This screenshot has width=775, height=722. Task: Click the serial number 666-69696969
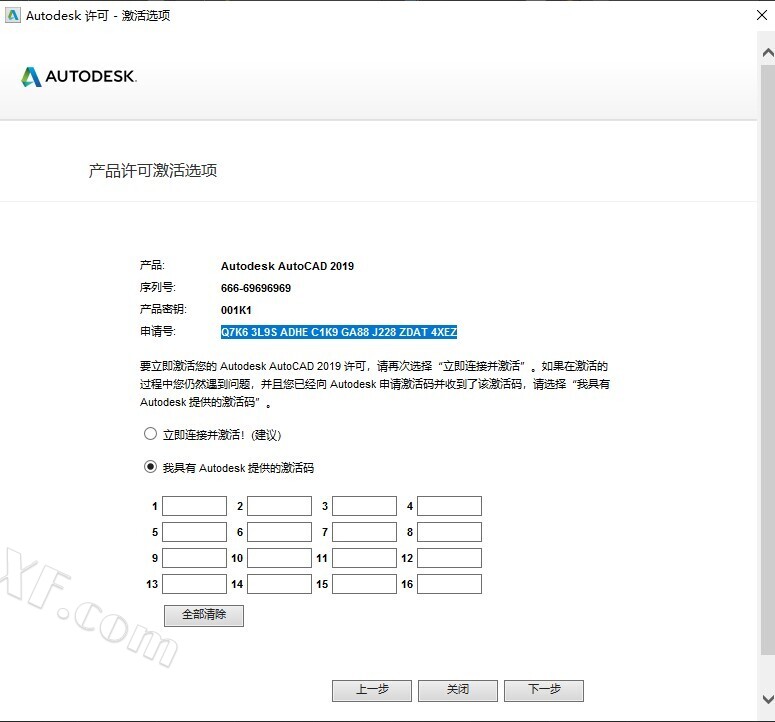pyautogui.click(x=256, y=288)
